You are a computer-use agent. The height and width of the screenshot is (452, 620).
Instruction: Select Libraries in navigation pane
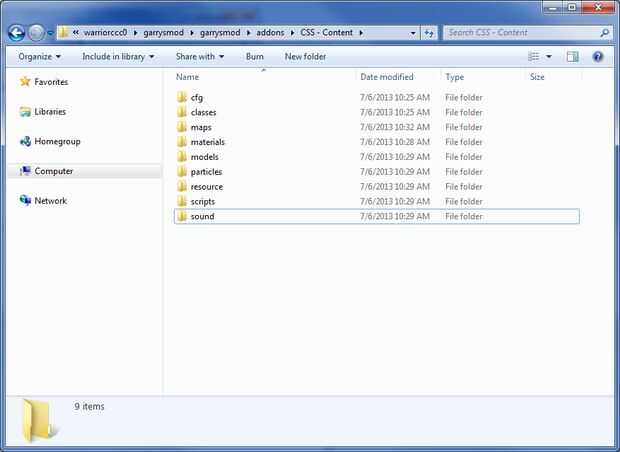50,112
